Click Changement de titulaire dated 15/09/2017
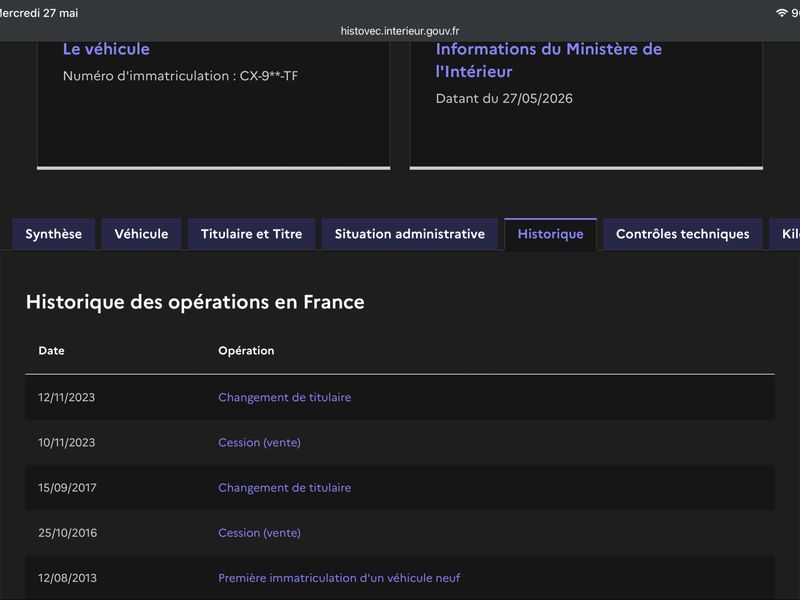The height and width of the screenshot is (600, 800). pyautogui.click(x=285, y=488)
